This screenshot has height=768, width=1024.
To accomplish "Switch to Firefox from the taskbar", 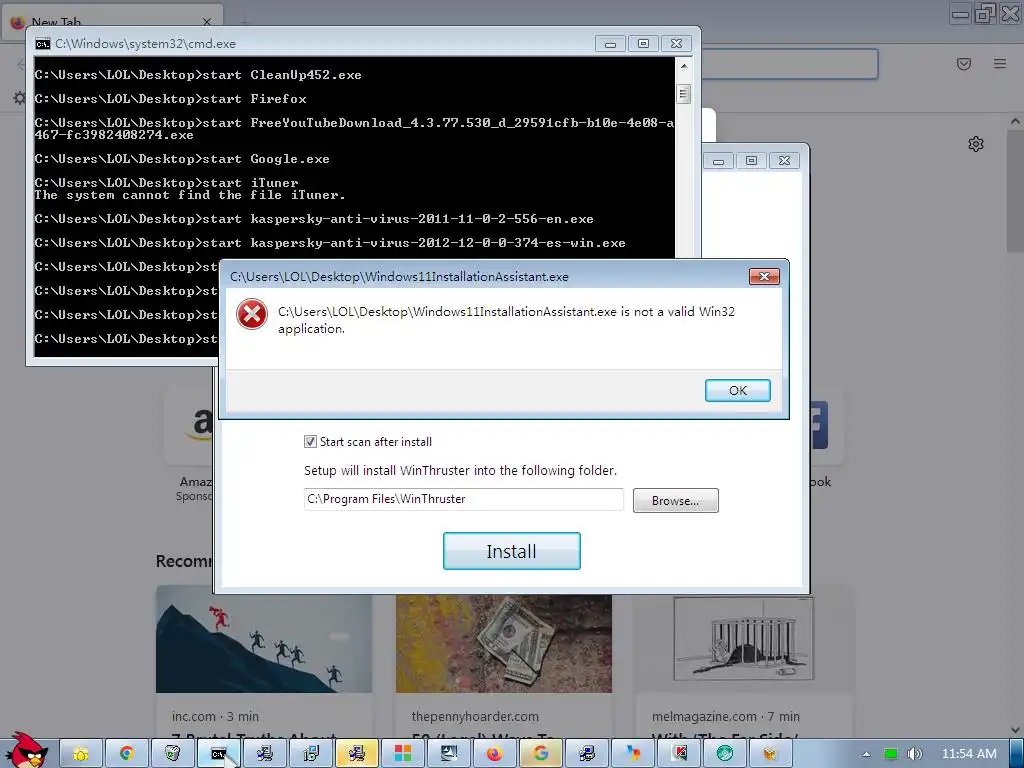I will click(494, 754).
